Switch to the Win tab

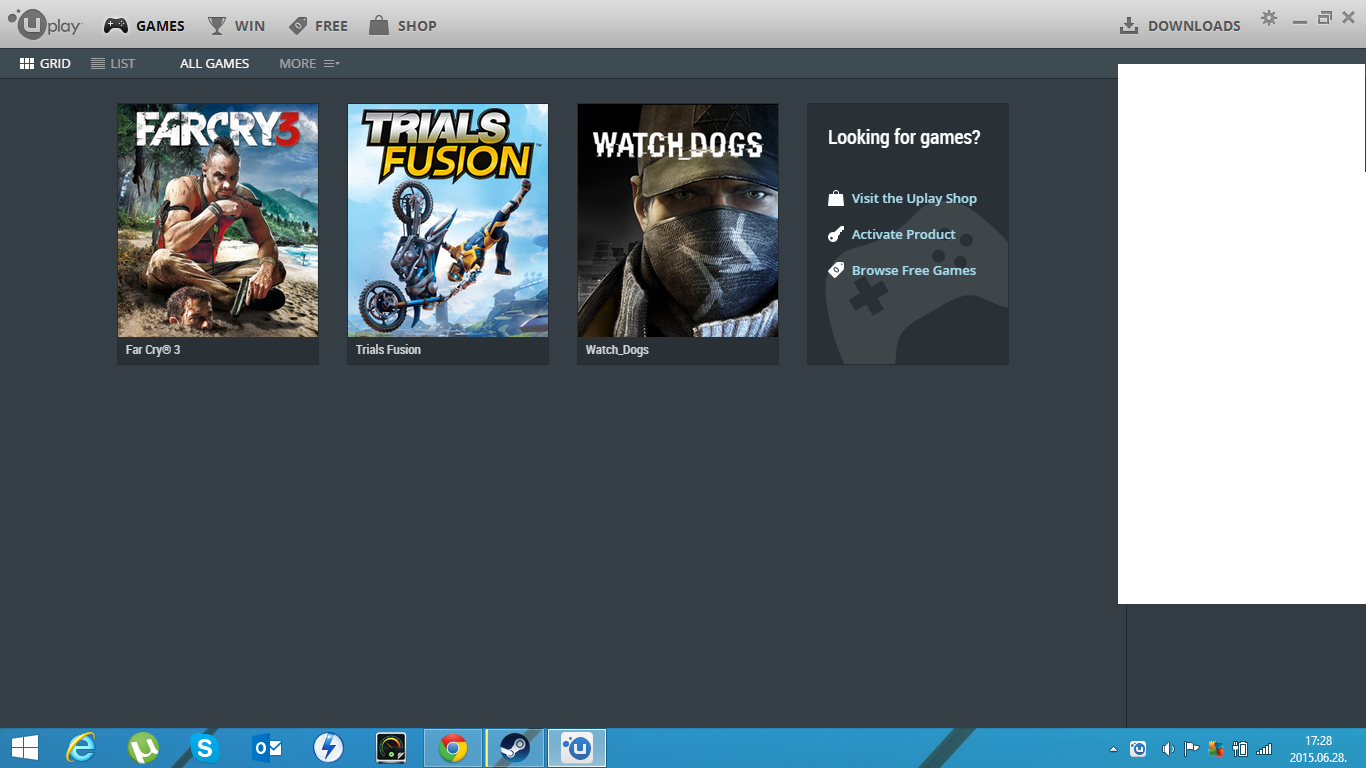[x=236, y=26]
